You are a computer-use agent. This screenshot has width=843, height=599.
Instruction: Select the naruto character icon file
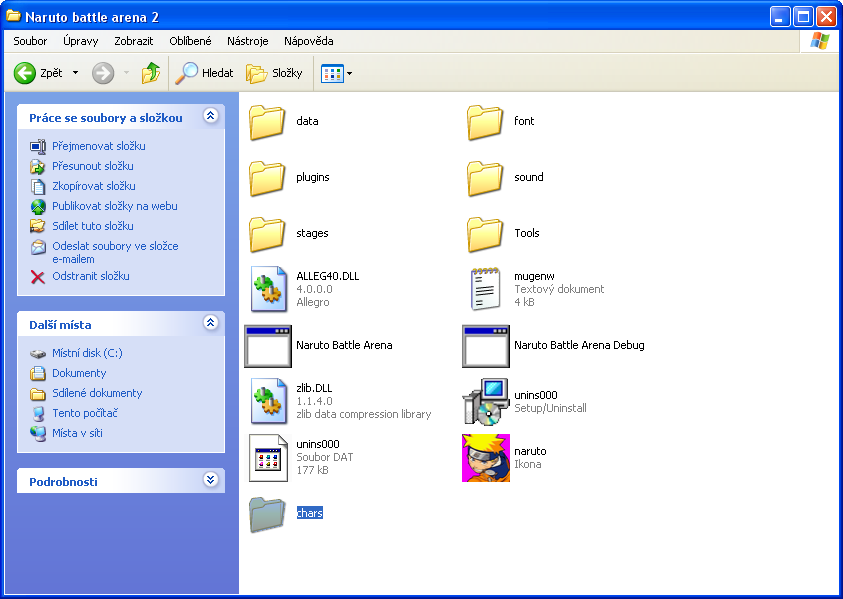click(x=486, y=458)
